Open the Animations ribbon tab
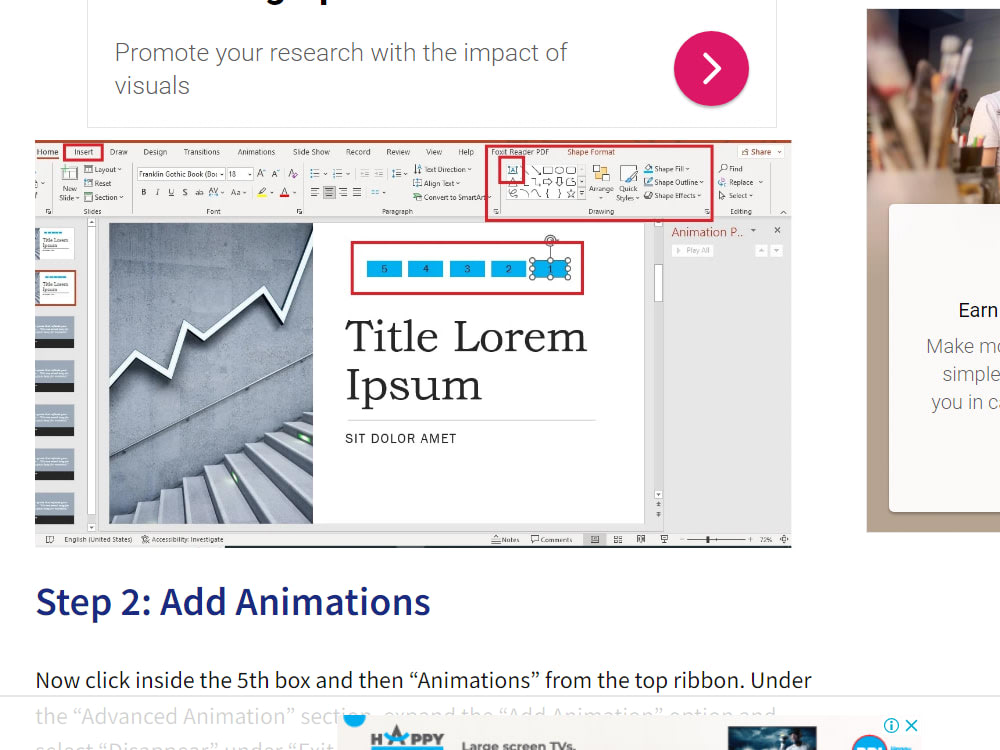 pos(256,152)
